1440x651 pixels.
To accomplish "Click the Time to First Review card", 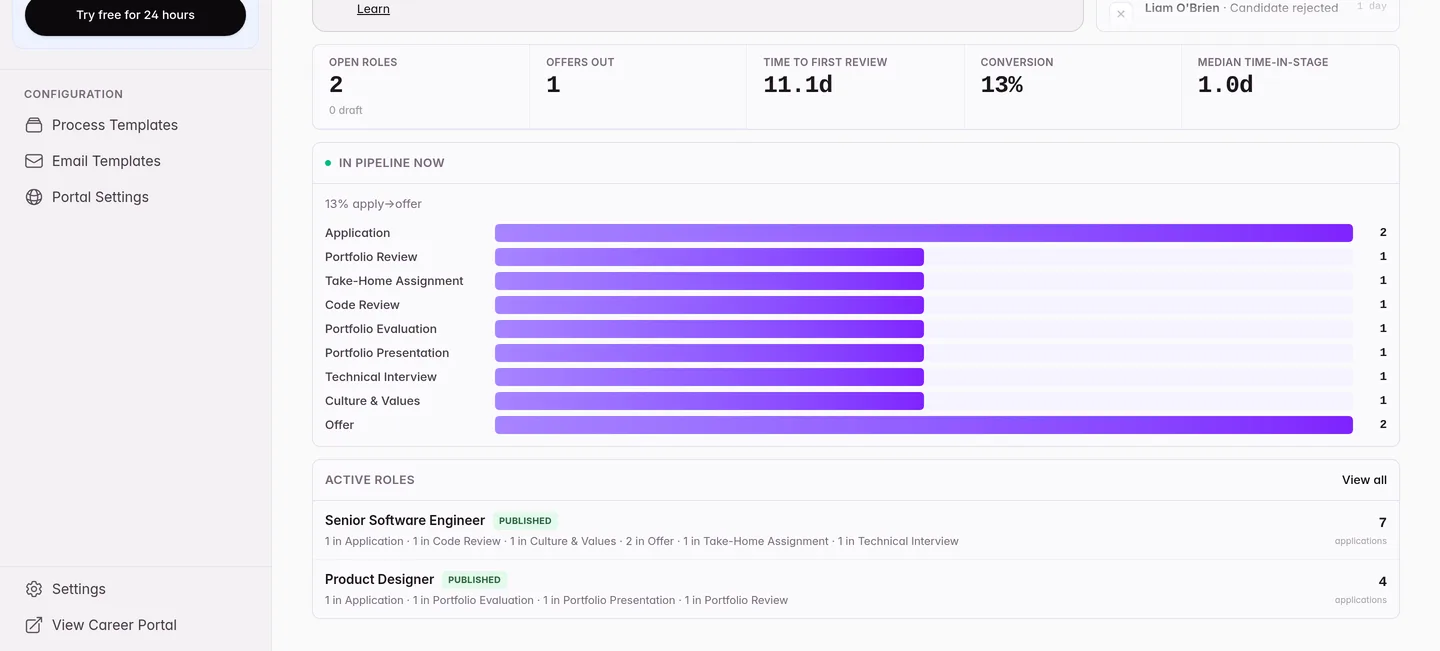I will pyautogui.click(x=856, y=87).
